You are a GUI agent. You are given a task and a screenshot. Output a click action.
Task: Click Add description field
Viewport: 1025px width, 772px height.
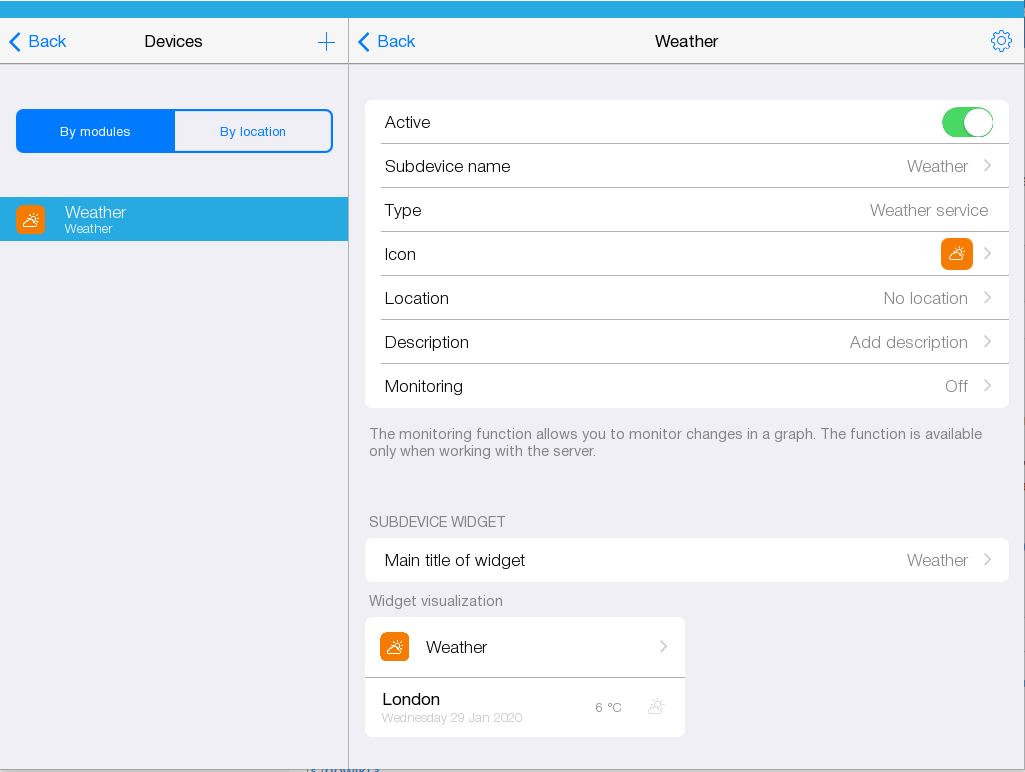click(908, 342)
